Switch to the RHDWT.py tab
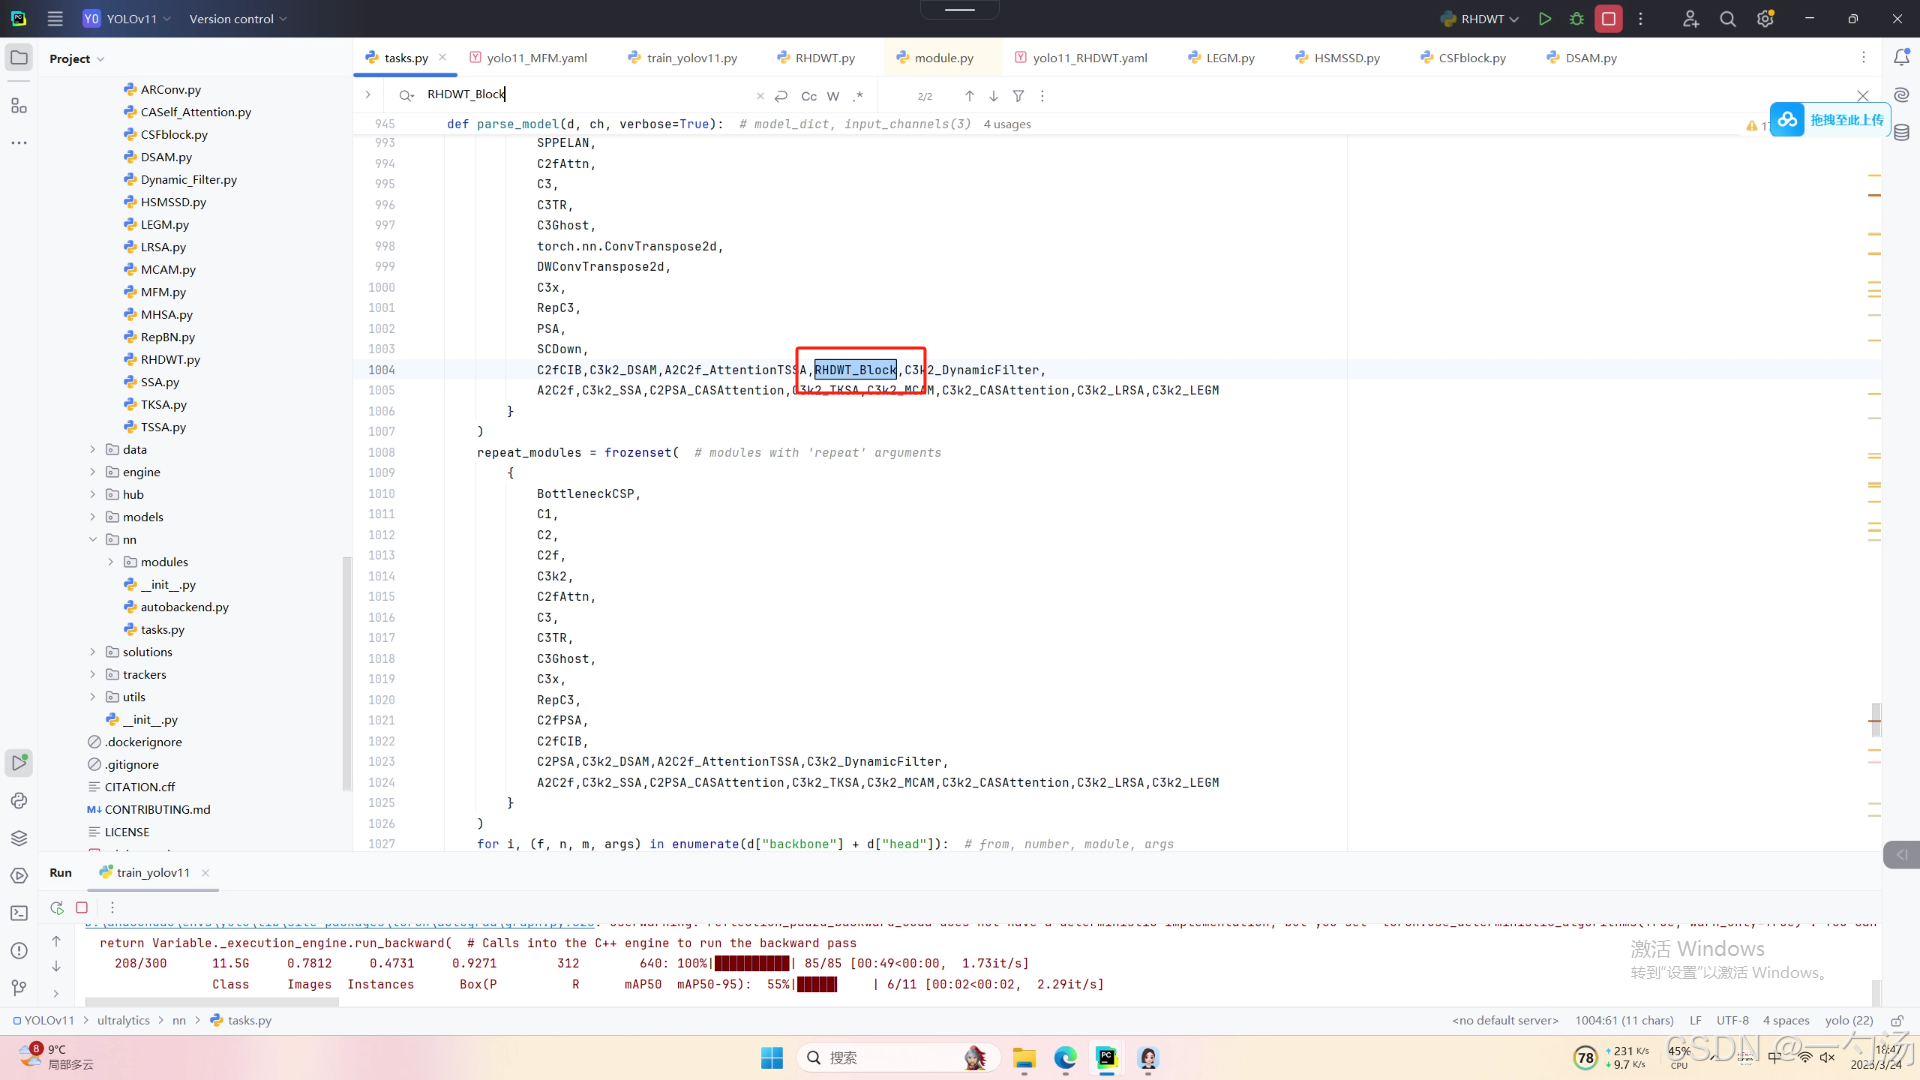Image resolution: width=1920 pixels, height=1080 pixels. [824, 58]
